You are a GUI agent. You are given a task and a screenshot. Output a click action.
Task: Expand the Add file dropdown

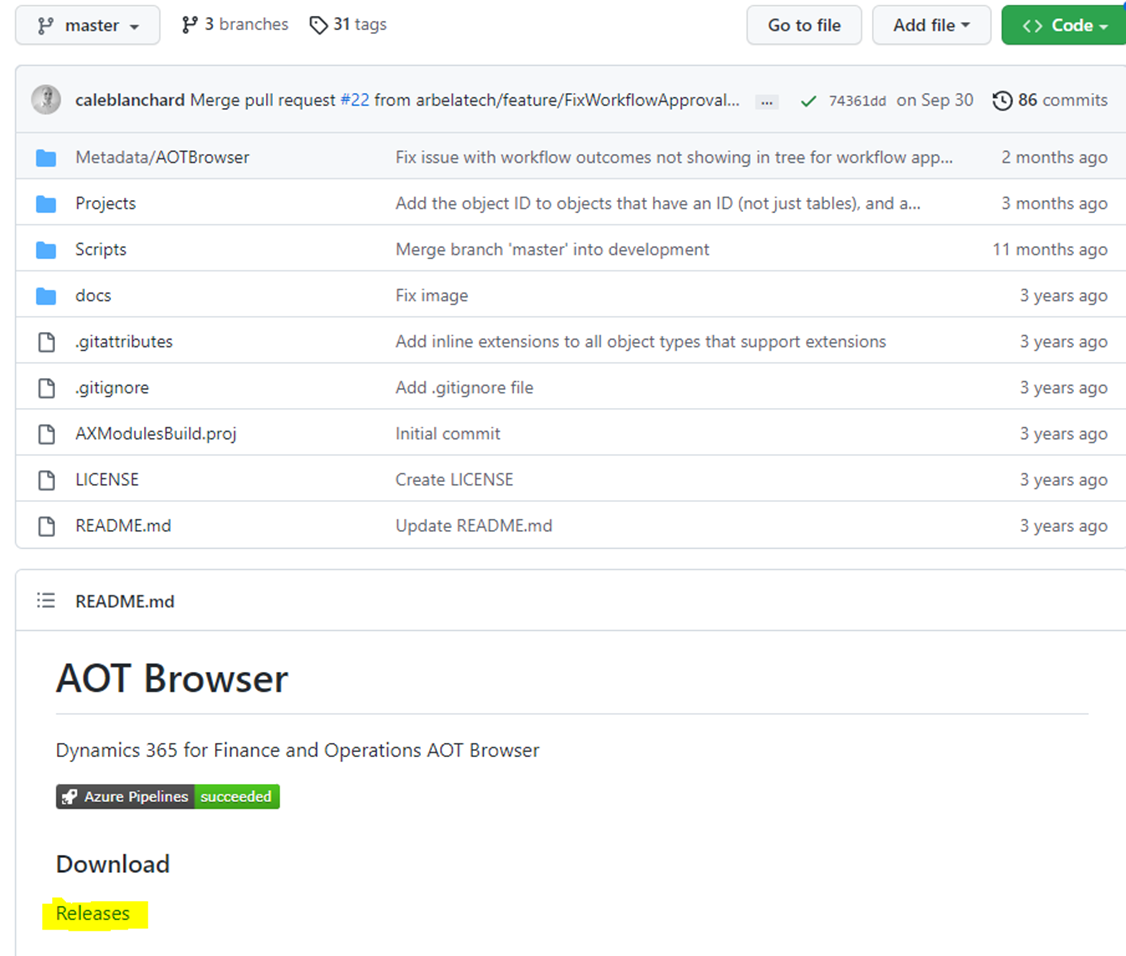[x=931, y=25]
